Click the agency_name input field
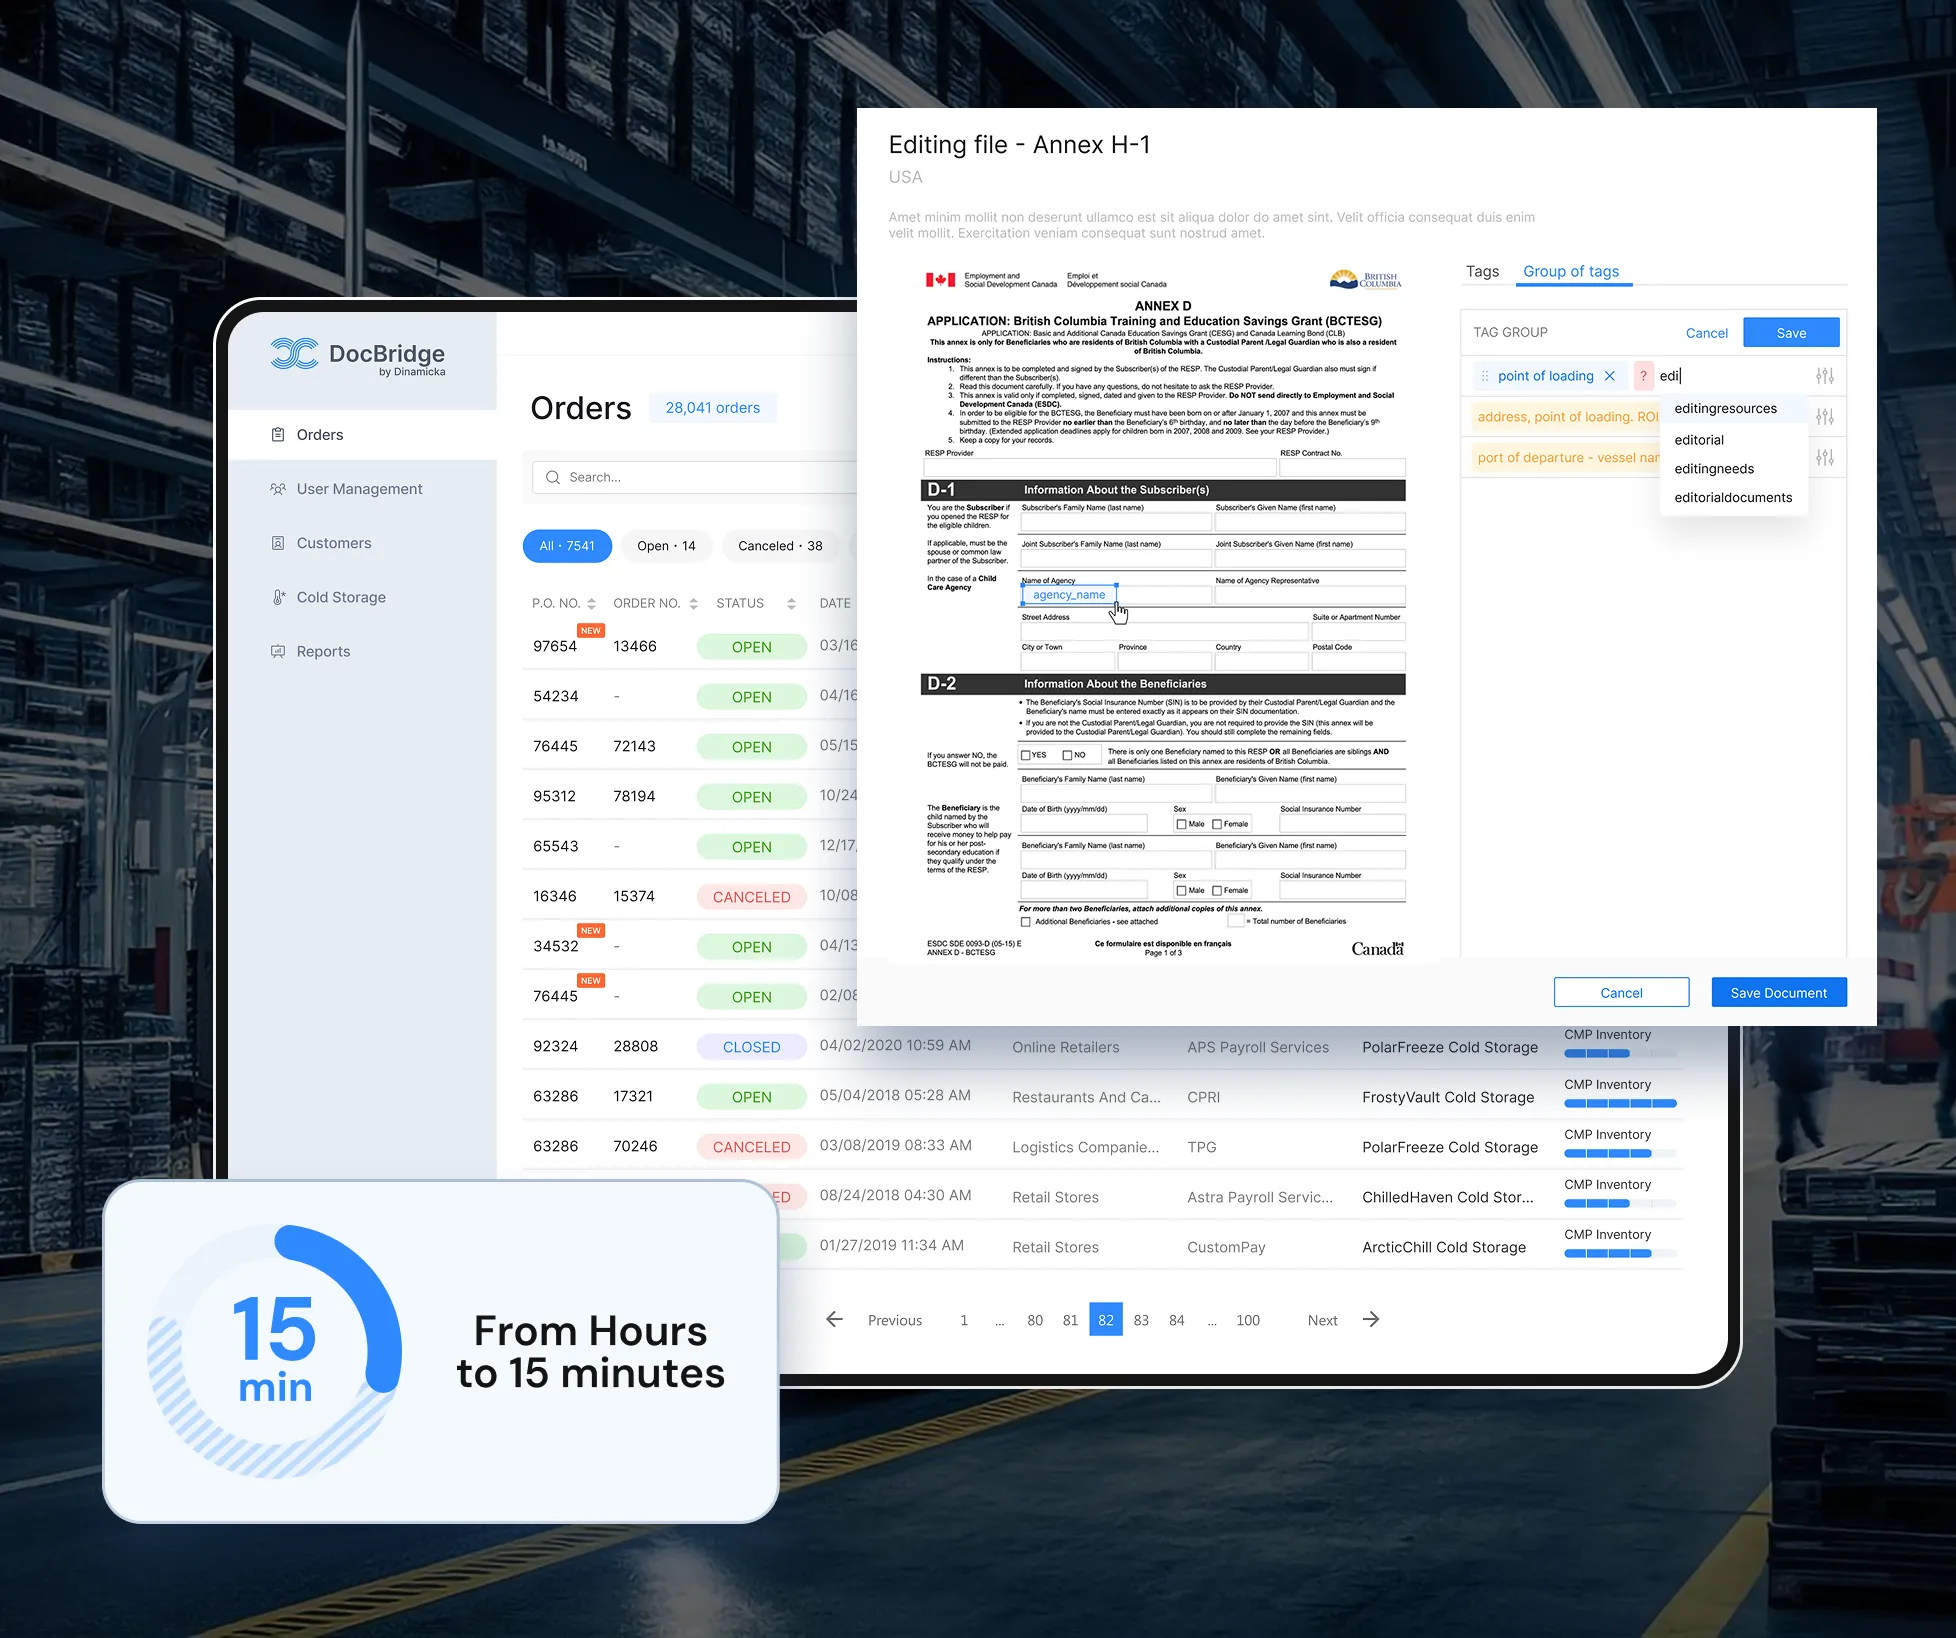Image resolution: width=1956 pixels, height=1638 pixels. [1068, 594]
